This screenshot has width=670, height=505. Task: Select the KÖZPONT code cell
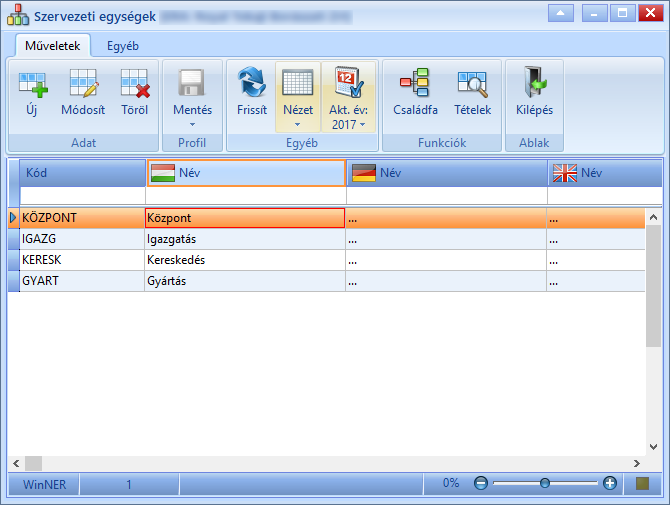pyautogui.click(x=82, y=218)
